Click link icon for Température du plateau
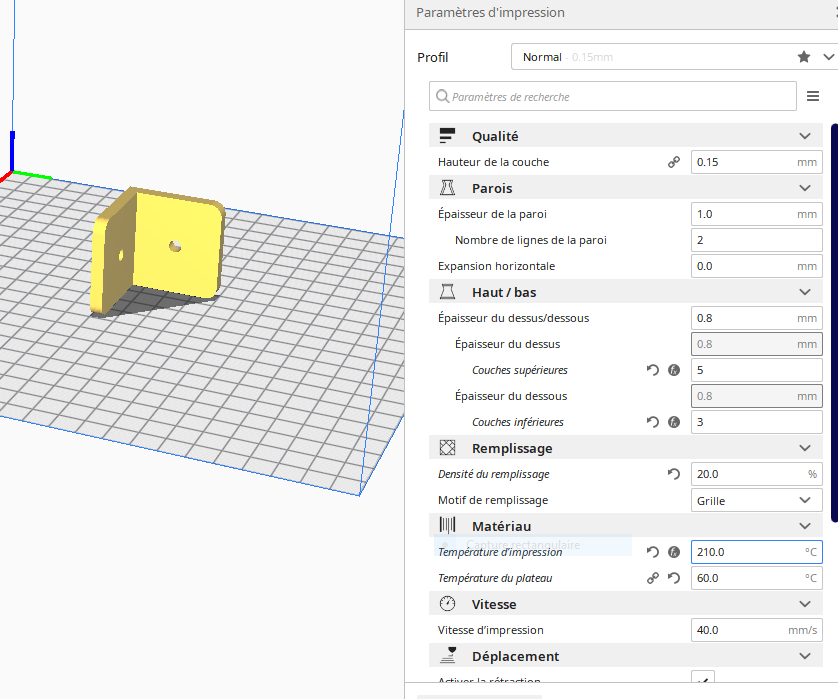The width and height of the screenshot is (838, 699). click(653, 578)
